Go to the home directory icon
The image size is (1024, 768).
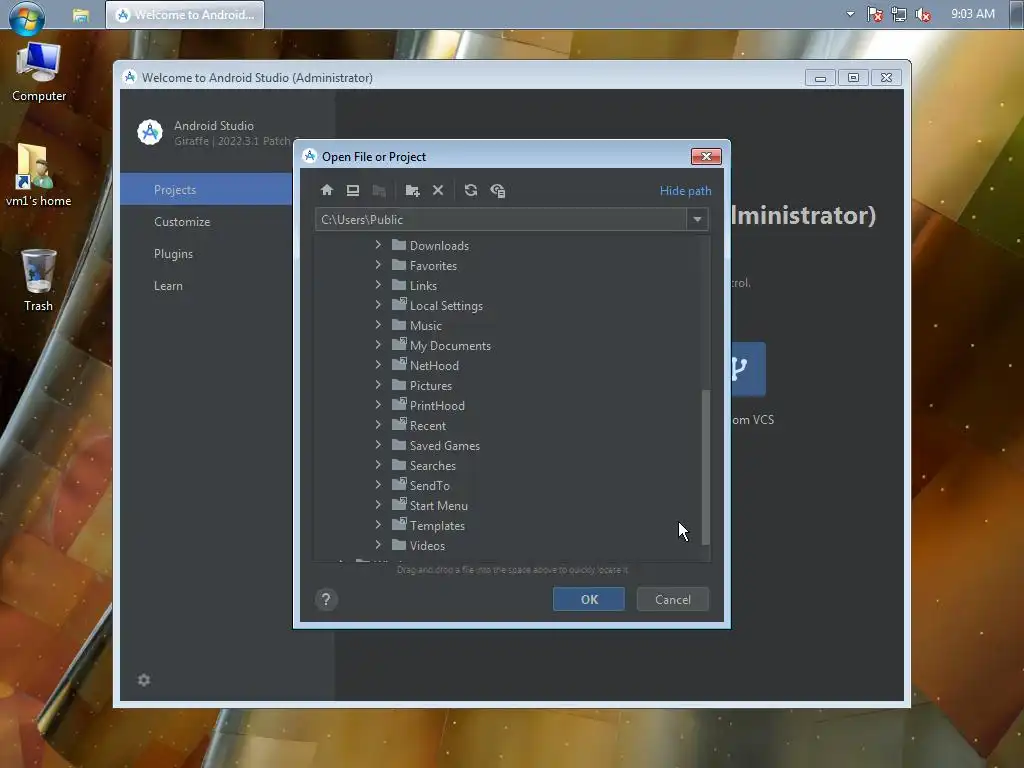327,190
